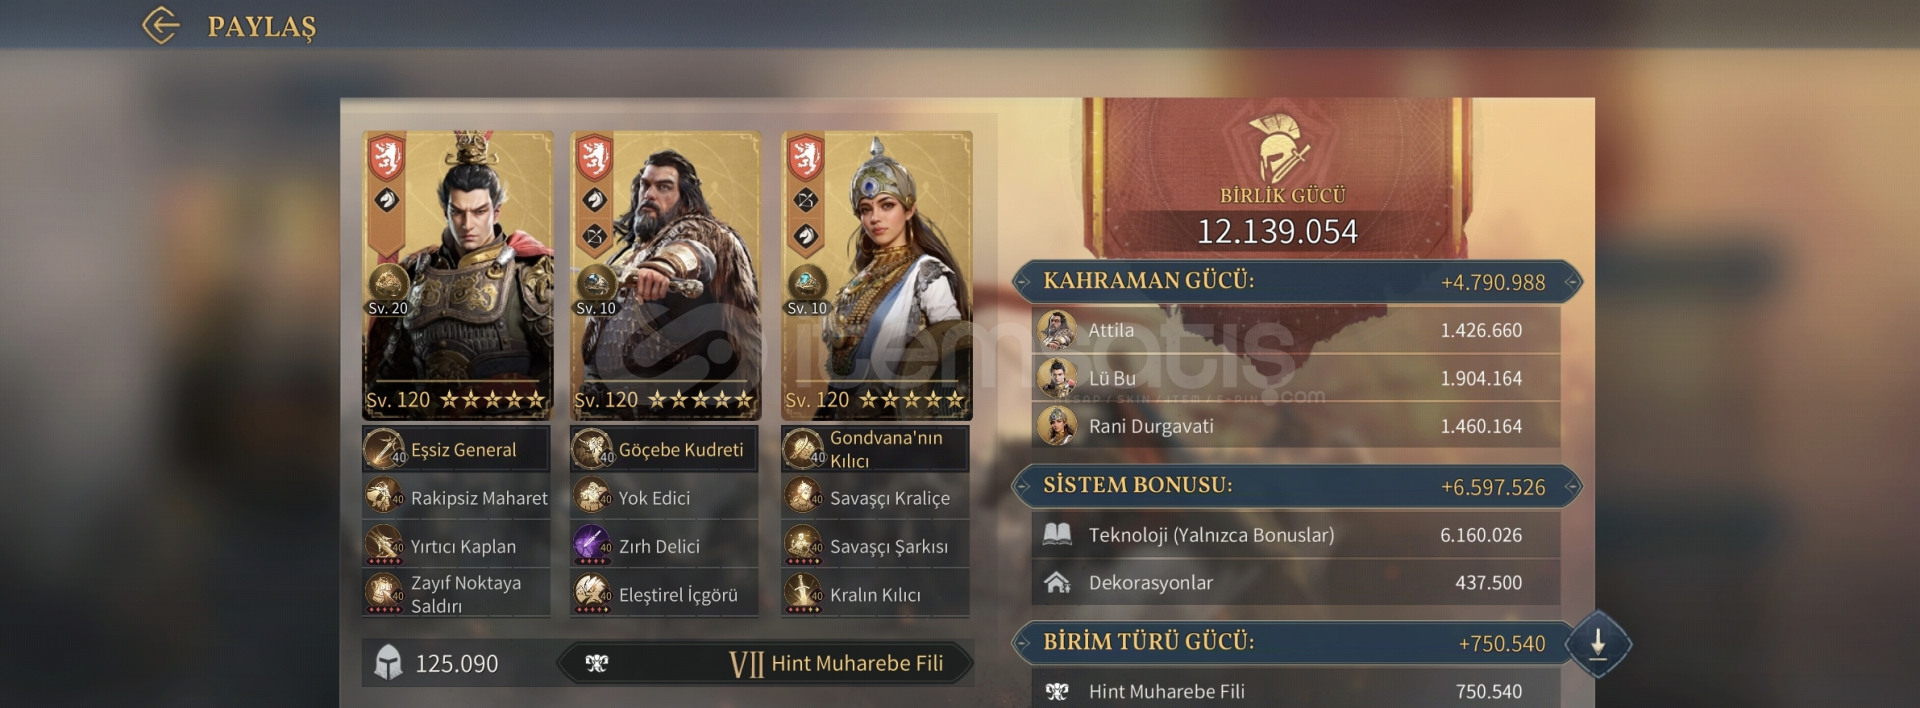The width and height of the screenshot is (1920, 708).
Task: Tap the Göçebe Kudreti skill icon
Action: (x=592, y=449)
